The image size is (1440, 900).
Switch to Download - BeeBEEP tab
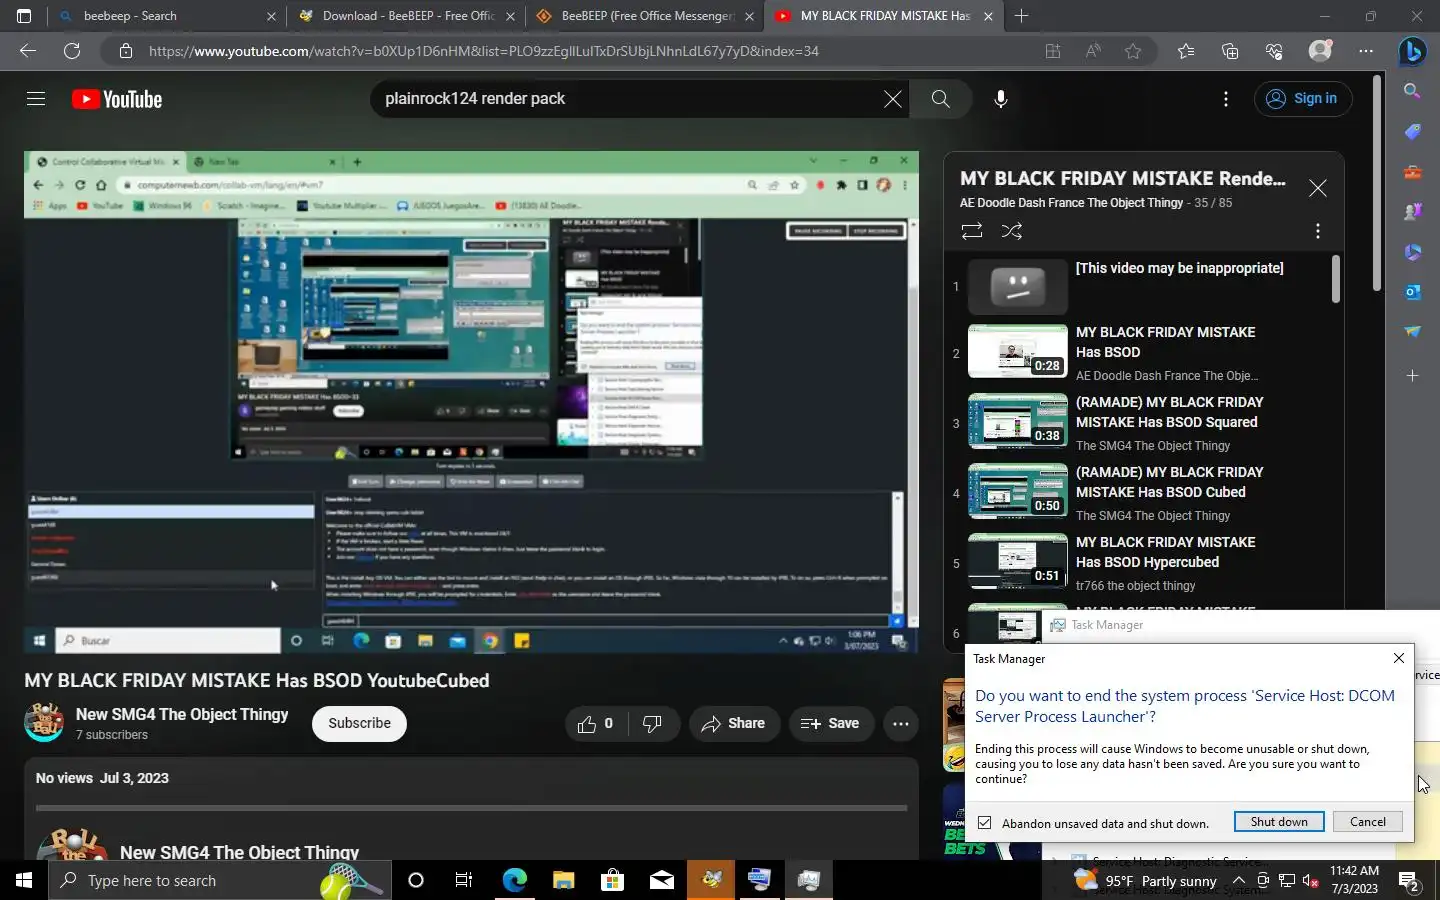click(405, 16)
